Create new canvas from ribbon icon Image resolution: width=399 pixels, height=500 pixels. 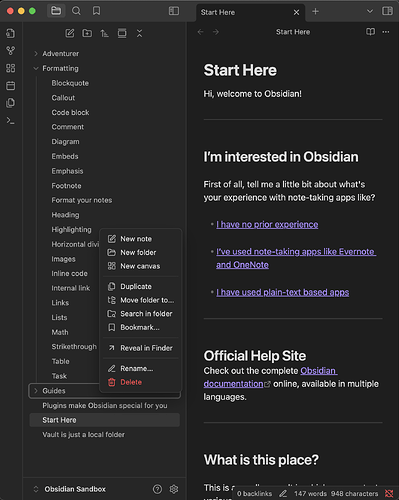11,68
